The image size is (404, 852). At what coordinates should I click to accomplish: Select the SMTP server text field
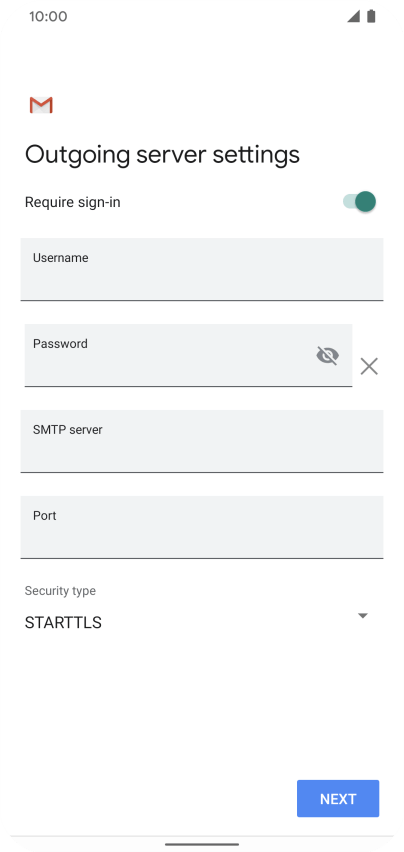(202, 441)
